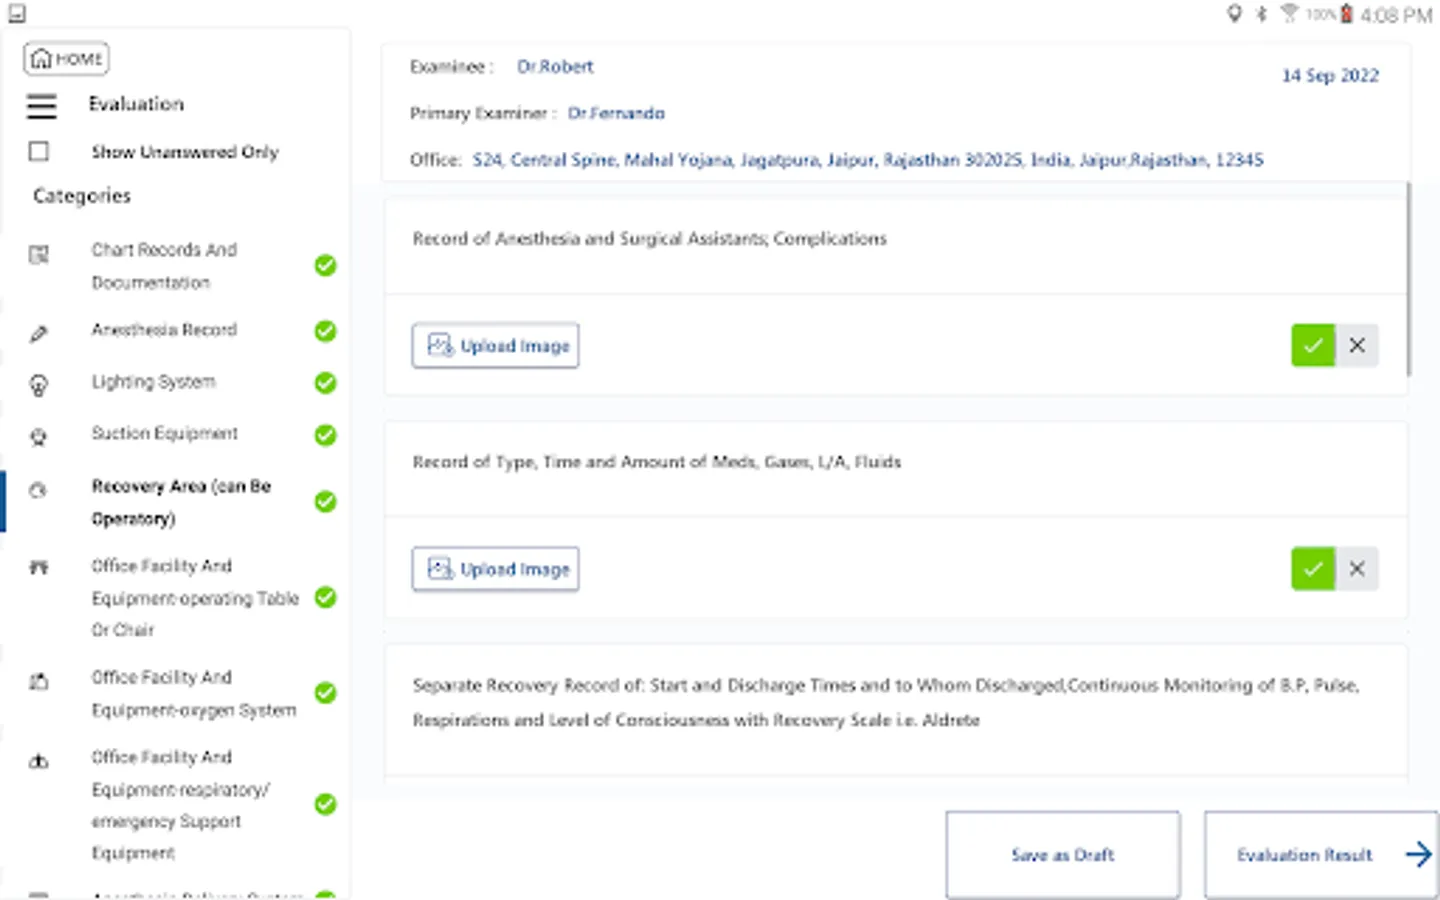The width and height of the screenshot is (1440, 900).
Task: Enable Show Unanswered Only checkbox
Action: [39, 151]
